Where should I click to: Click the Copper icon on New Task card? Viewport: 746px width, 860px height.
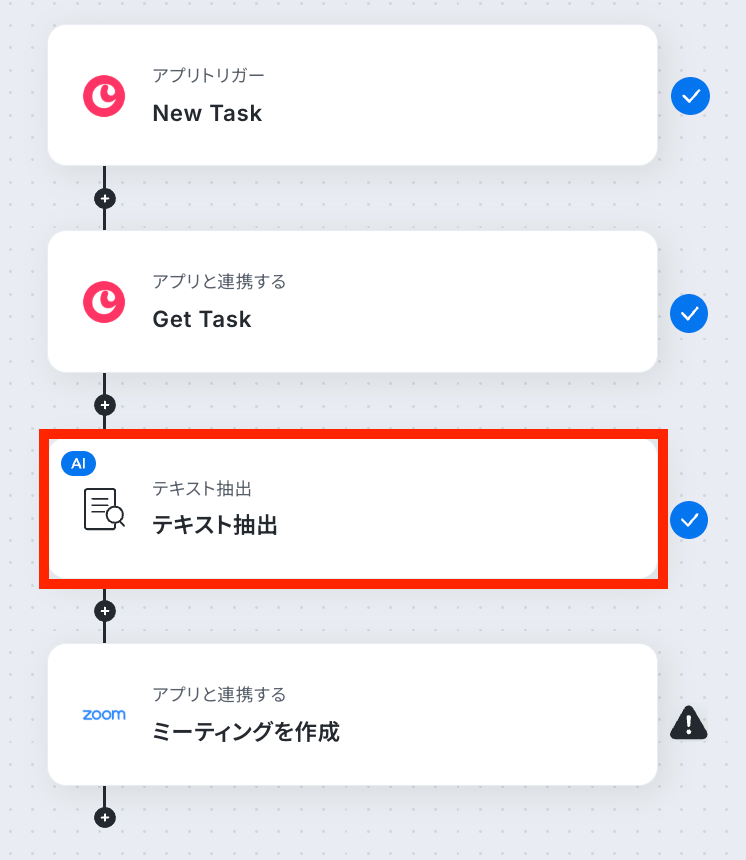tap(104, 96)
